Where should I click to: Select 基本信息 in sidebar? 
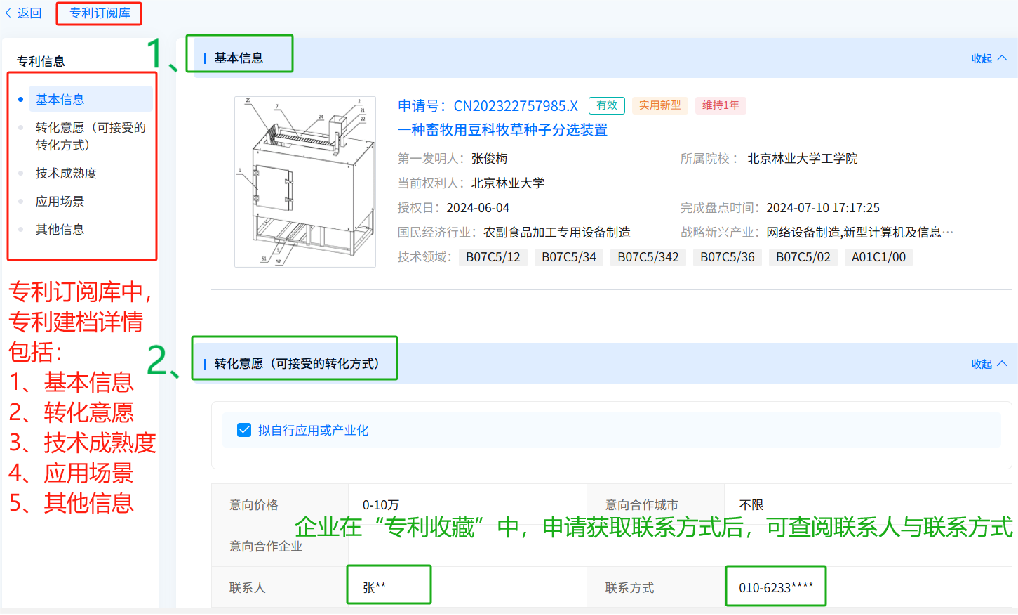[x=60, y=99]
